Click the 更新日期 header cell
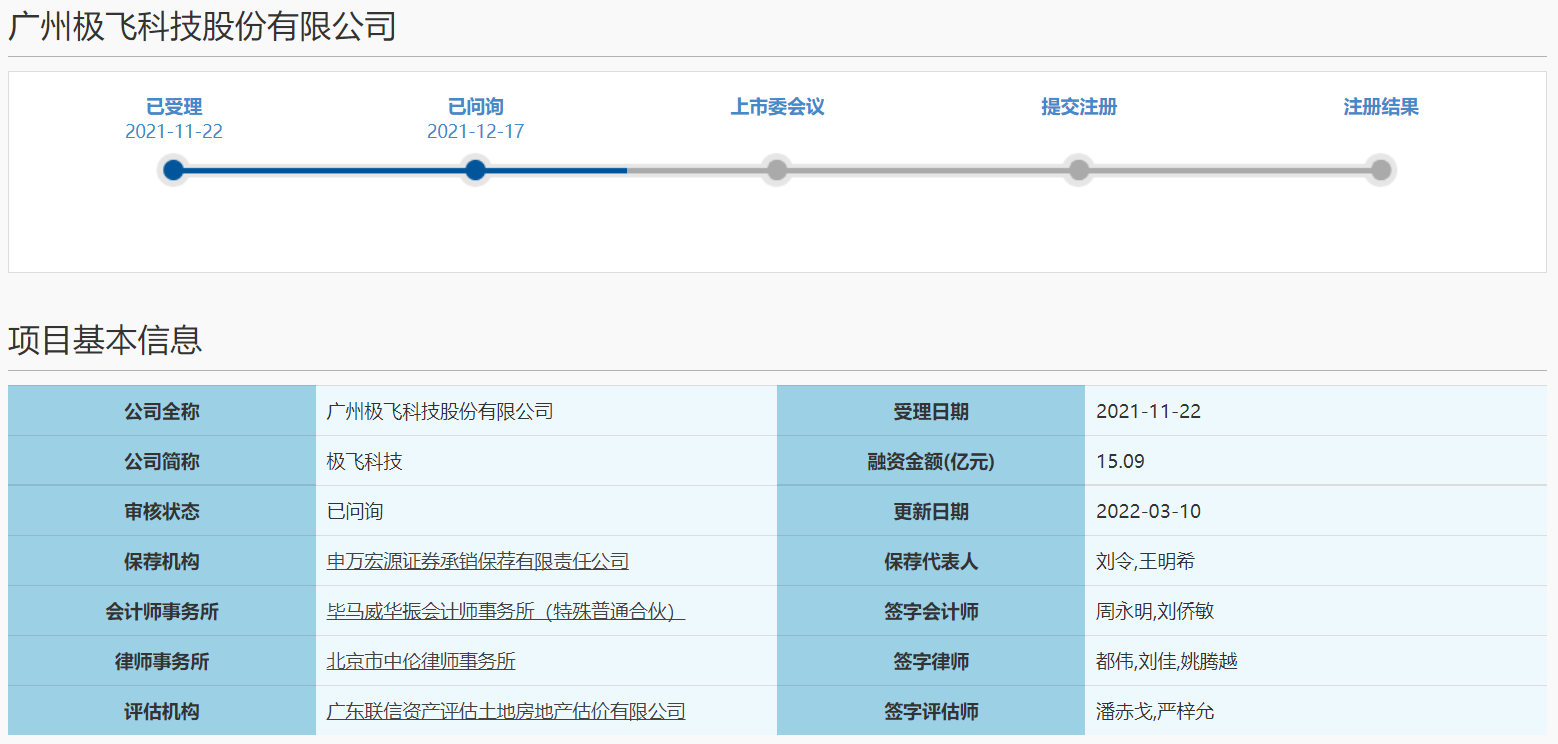This screenshot has height=744, width=1558. (x=931, y=511)
